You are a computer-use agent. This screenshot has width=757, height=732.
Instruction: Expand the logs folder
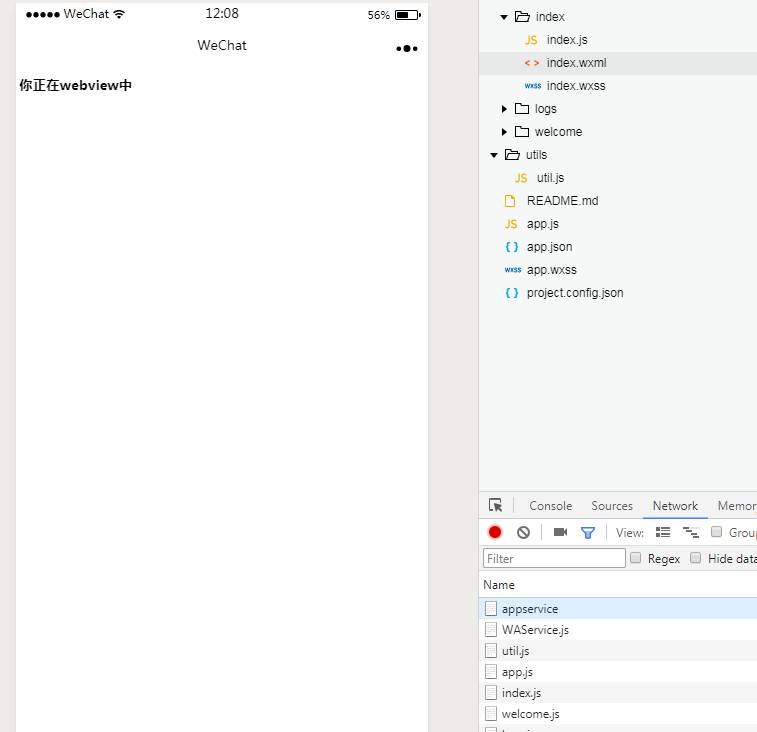click(504, 109)
